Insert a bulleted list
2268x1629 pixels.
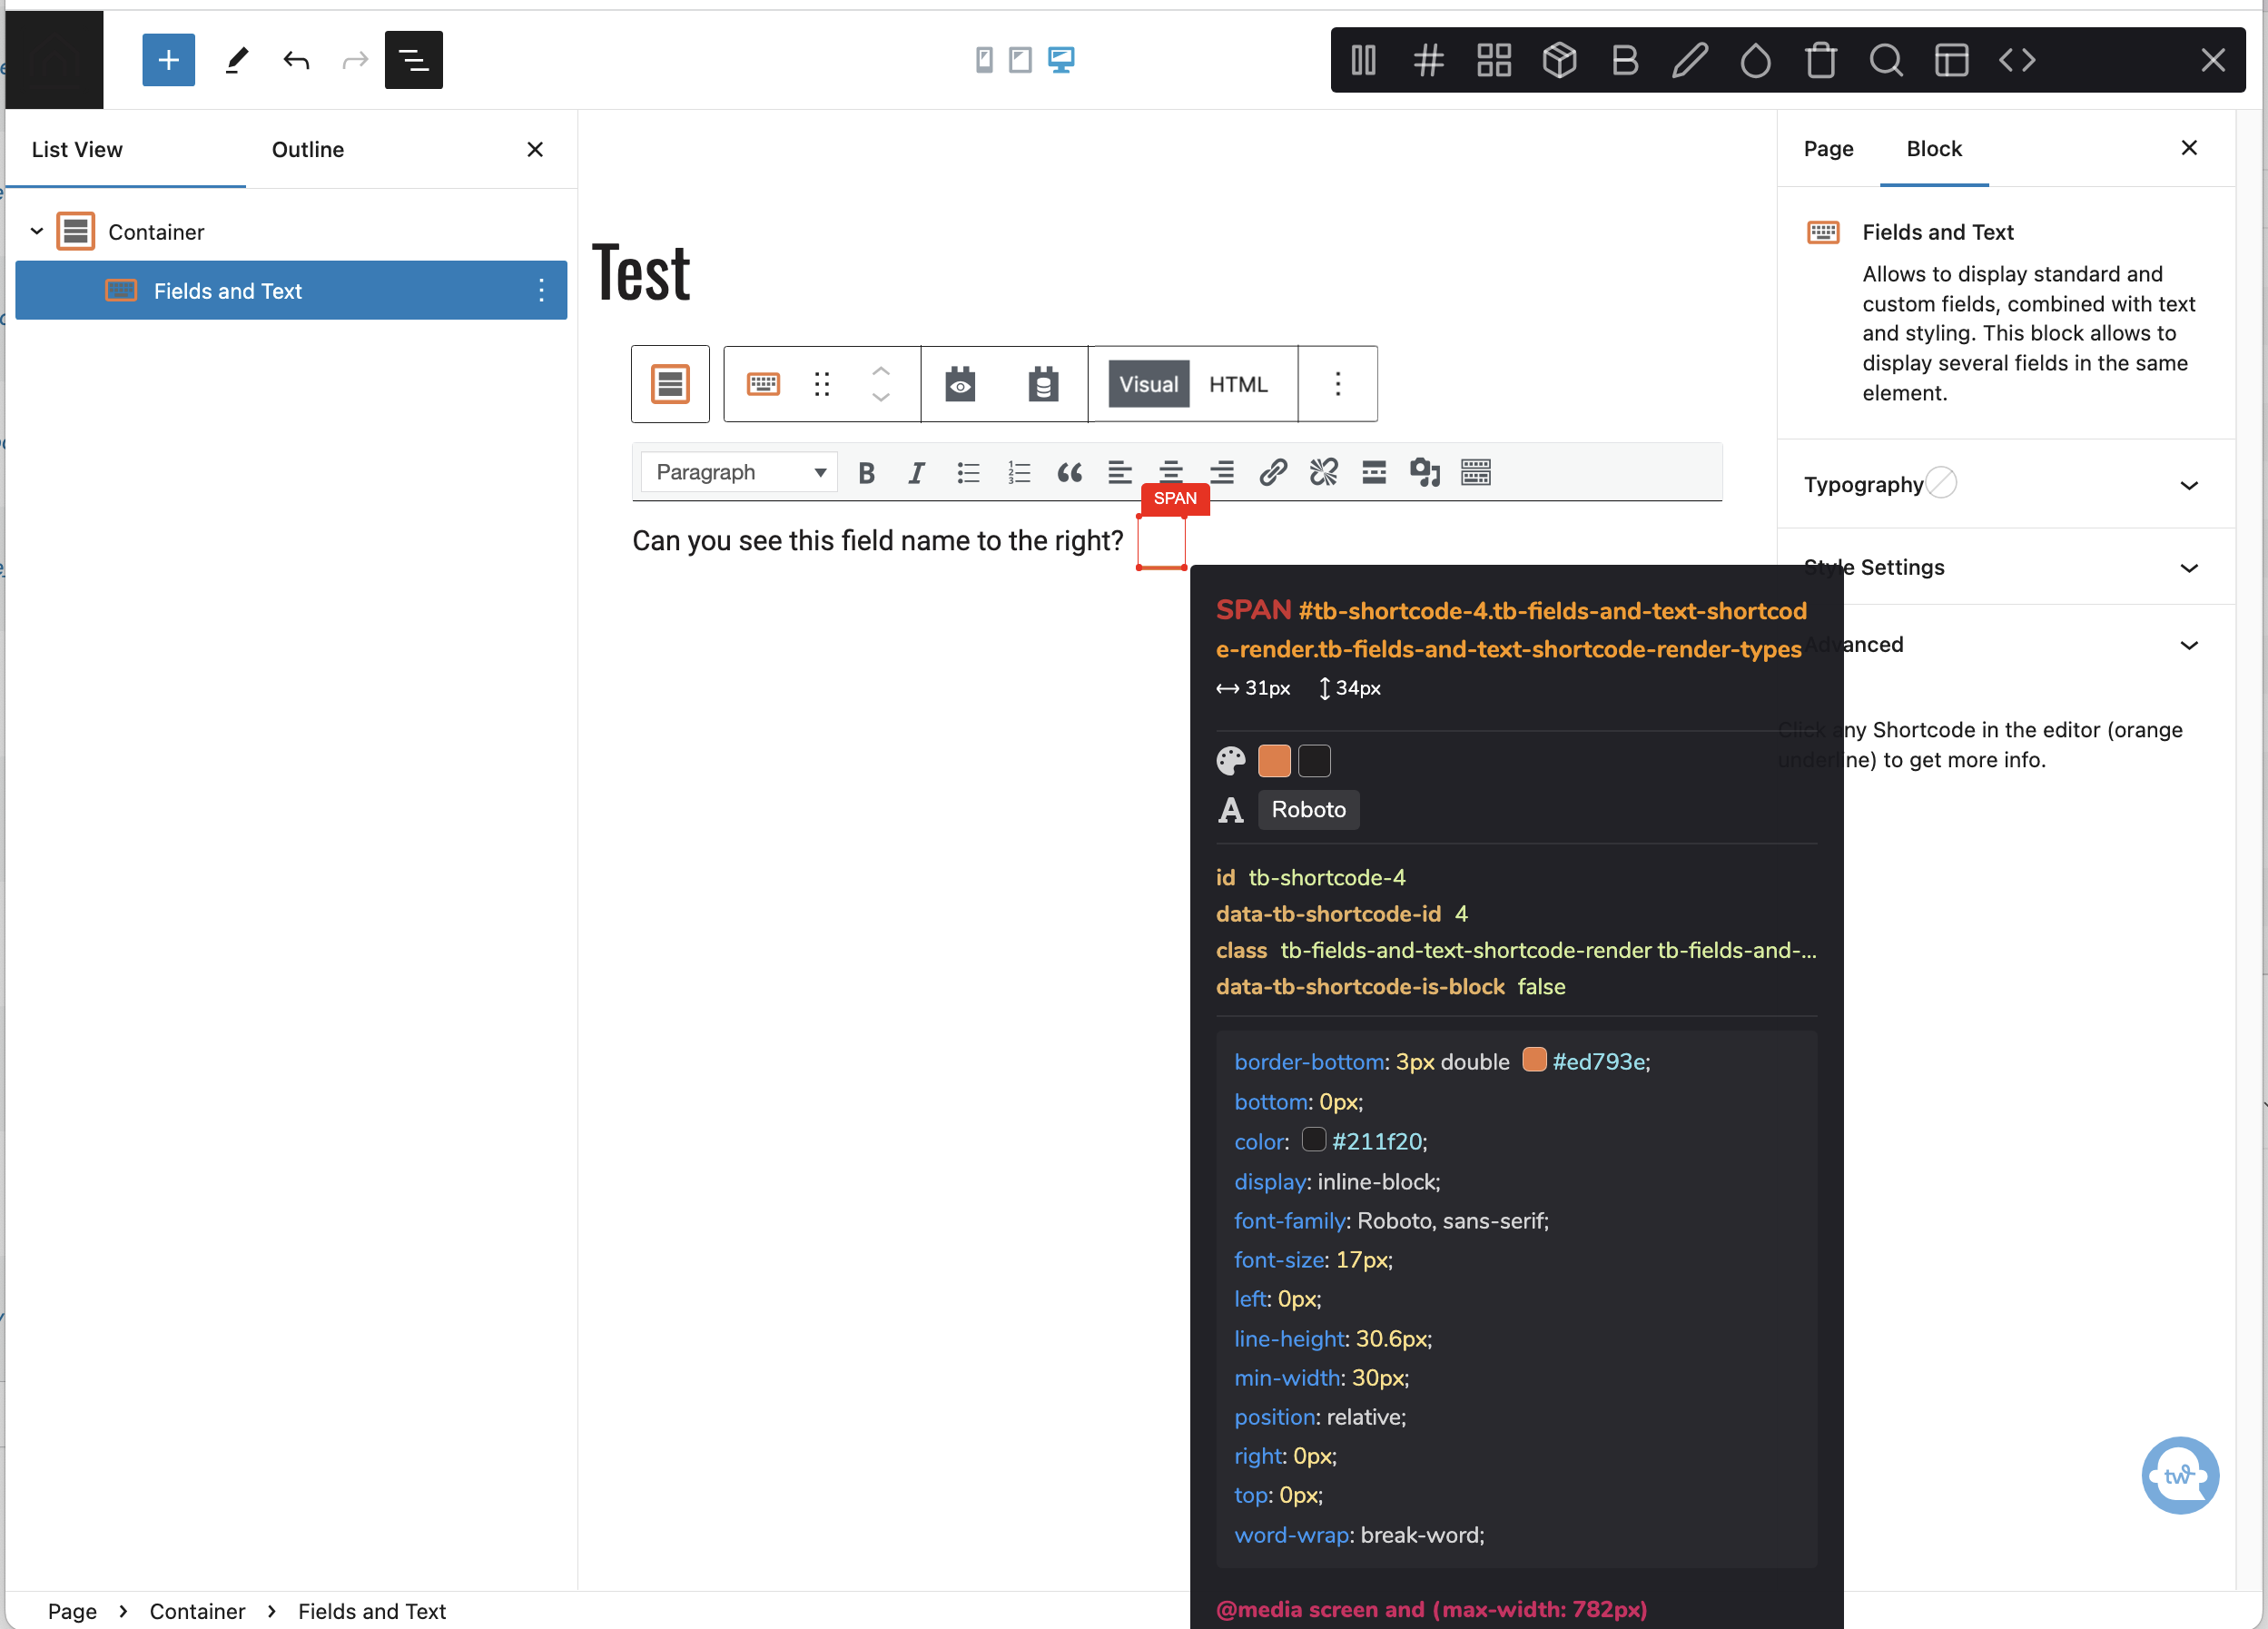tap(967, 472)
